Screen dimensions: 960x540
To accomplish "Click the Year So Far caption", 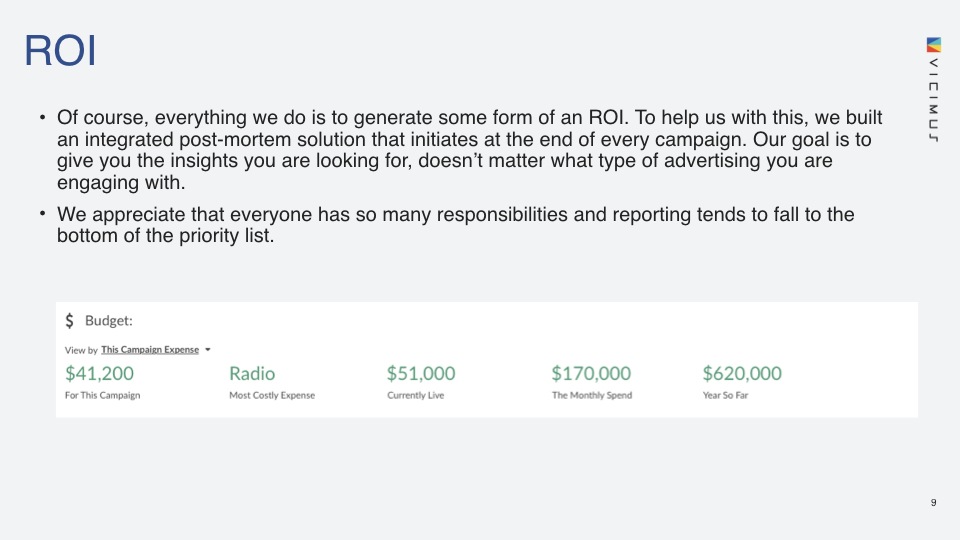I will tap(726, 396).
